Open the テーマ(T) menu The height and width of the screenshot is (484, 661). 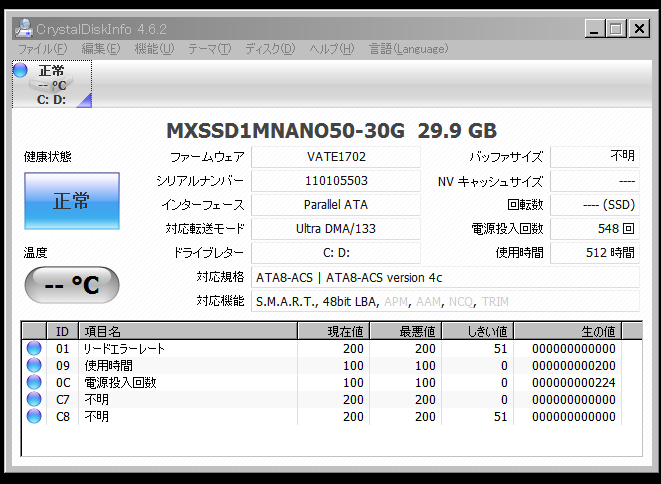(x=209, y=49)
